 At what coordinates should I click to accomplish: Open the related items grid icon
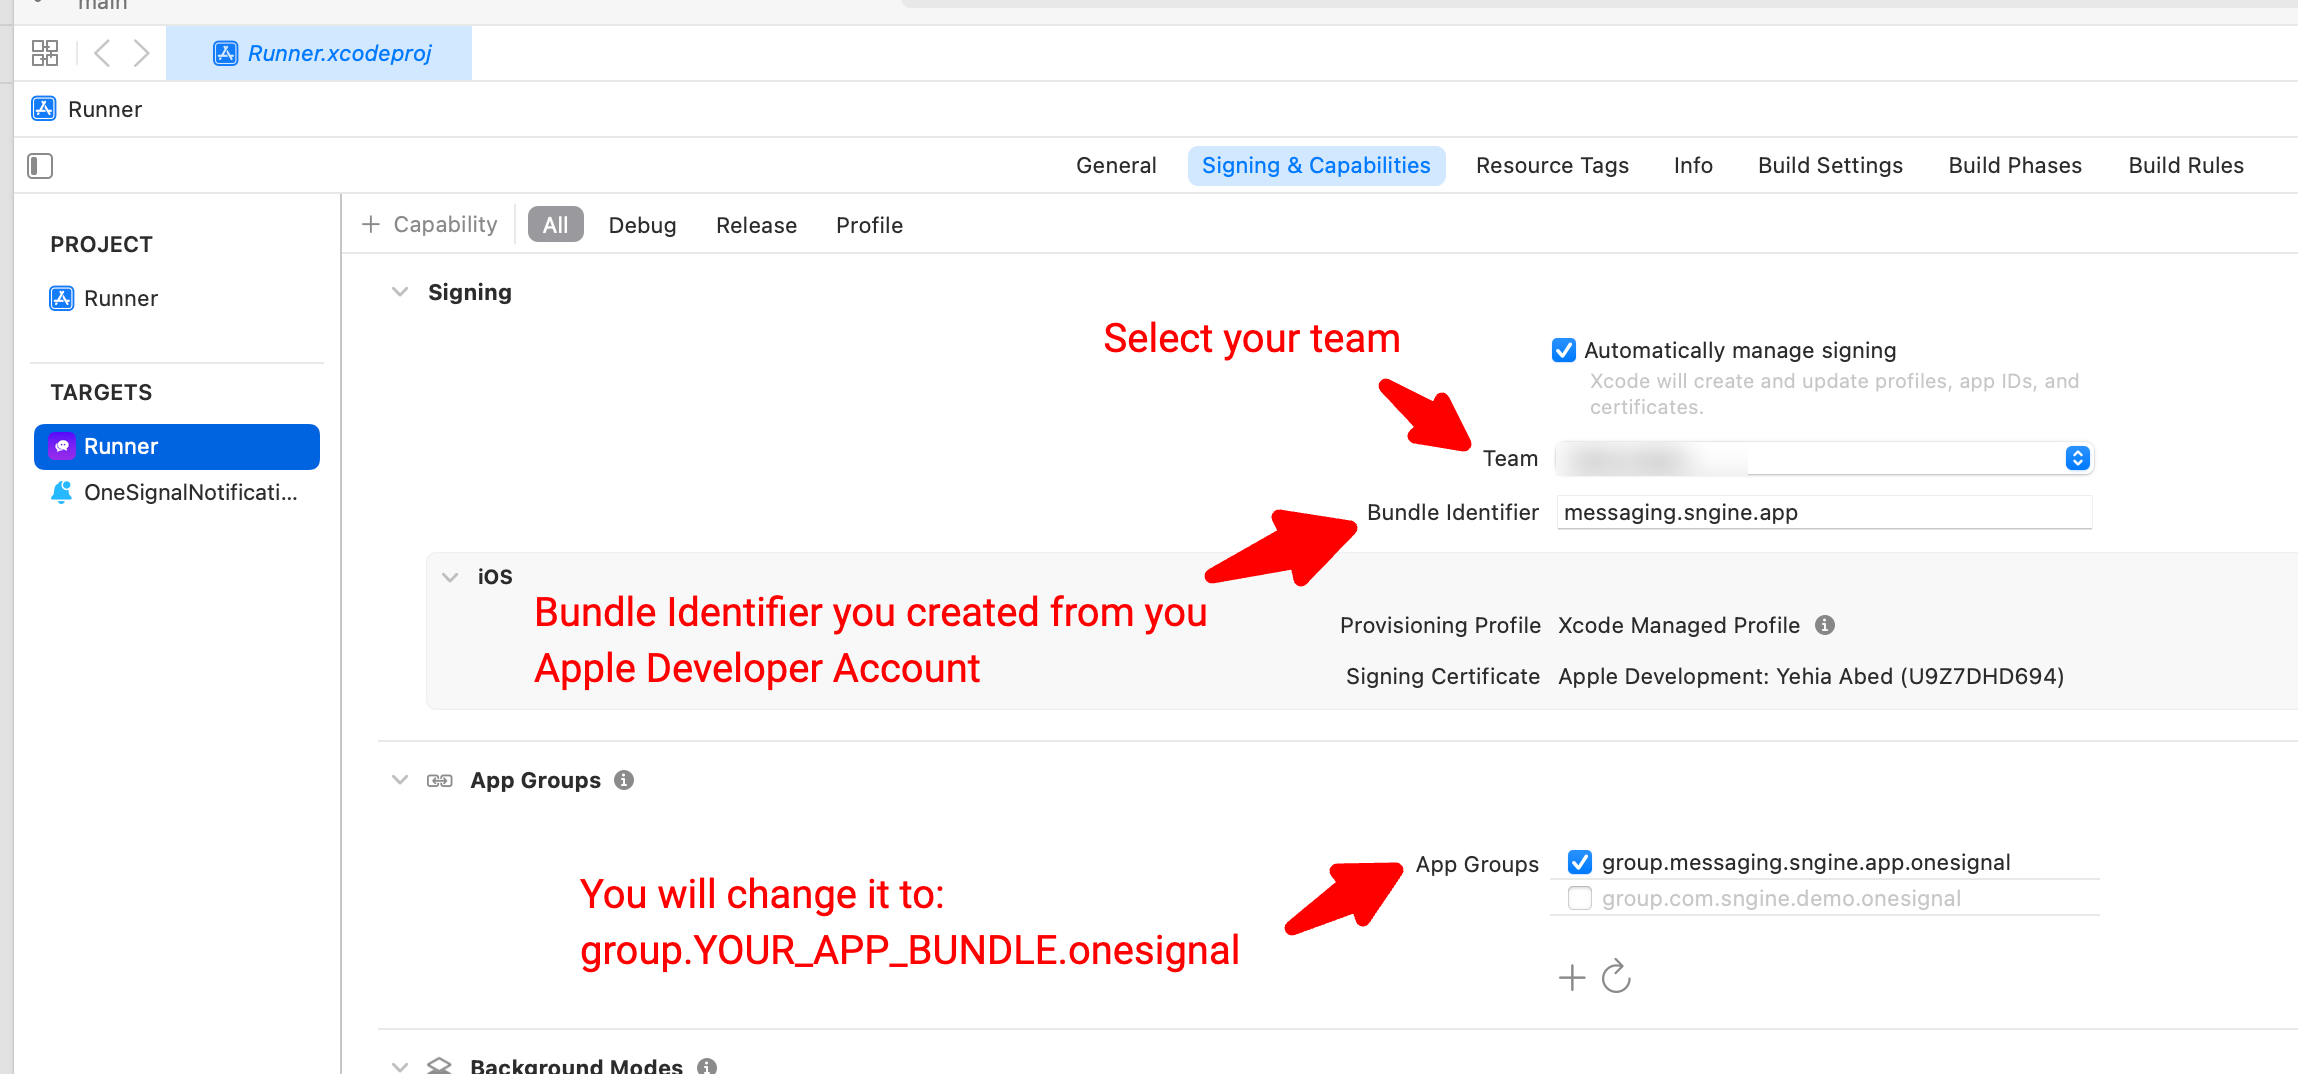click(45, 53)
